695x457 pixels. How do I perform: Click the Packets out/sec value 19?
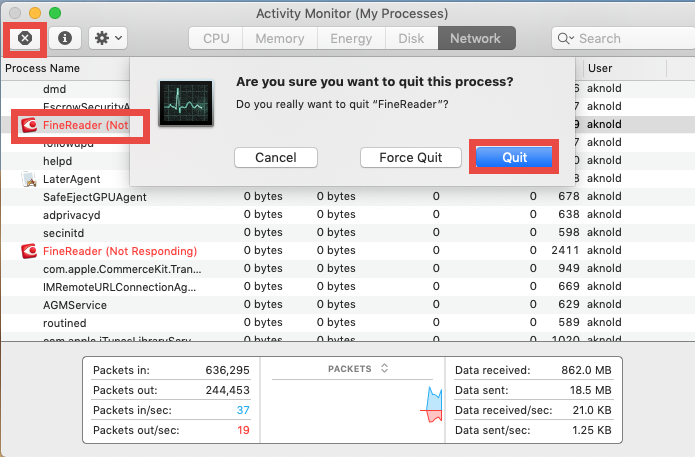[x=243, y=430]
